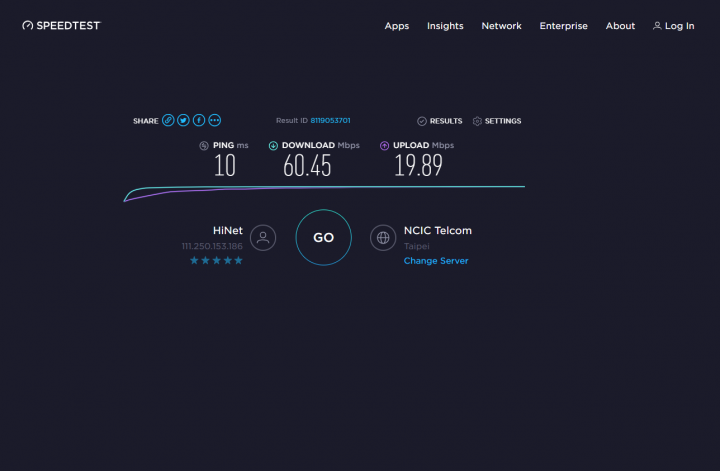Click the IP address 111.250.153.186
Viewport: 720px width, 471px height.
[212, 247]
